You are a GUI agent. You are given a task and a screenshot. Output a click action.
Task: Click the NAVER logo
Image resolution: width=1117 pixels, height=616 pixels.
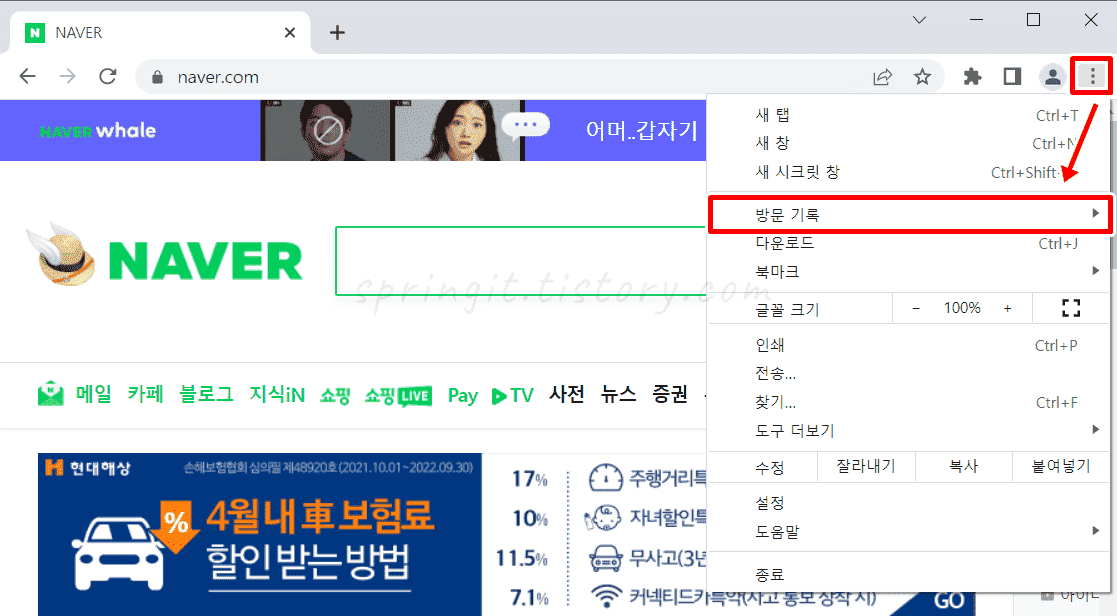205,261
